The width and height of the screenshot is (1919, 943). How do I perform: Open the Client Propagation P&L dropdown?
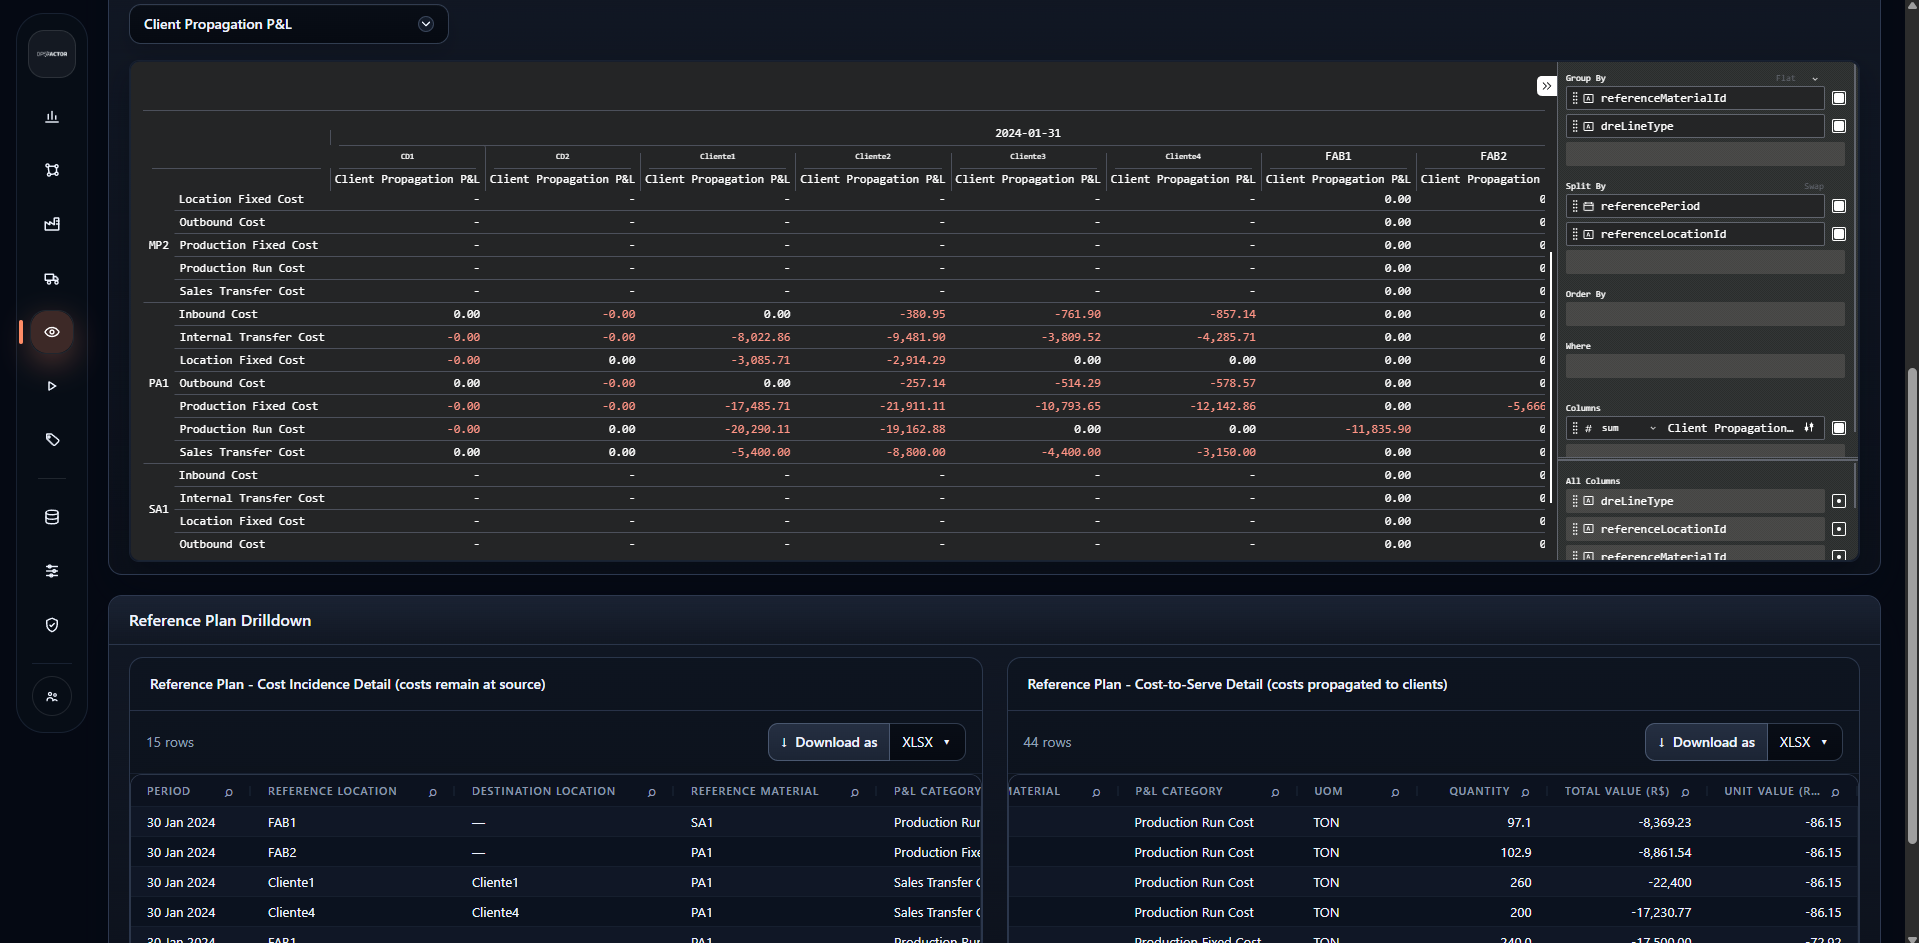pos(289,24)
